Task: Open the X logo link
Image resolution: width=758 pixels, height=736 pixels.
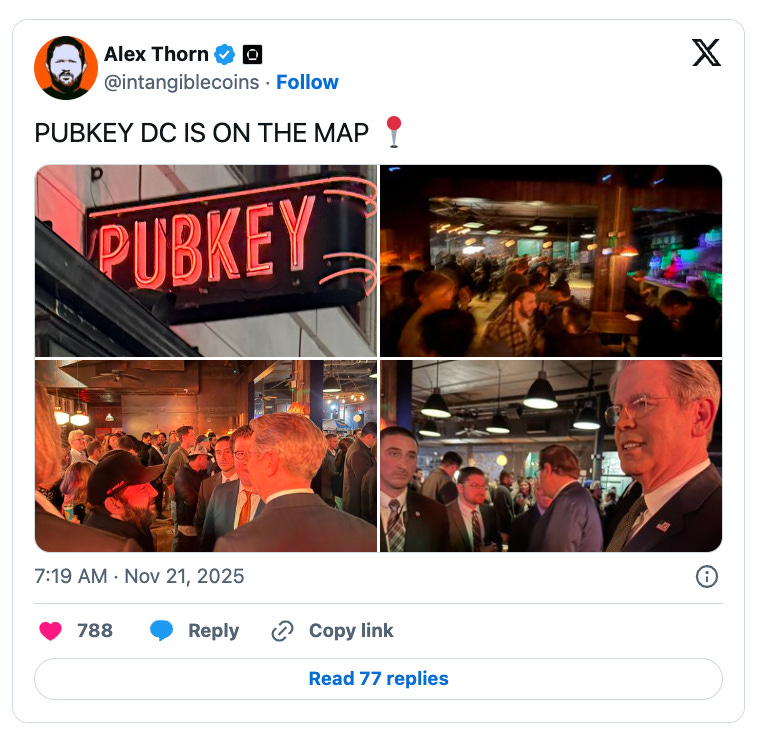Action: click(706, 53)
